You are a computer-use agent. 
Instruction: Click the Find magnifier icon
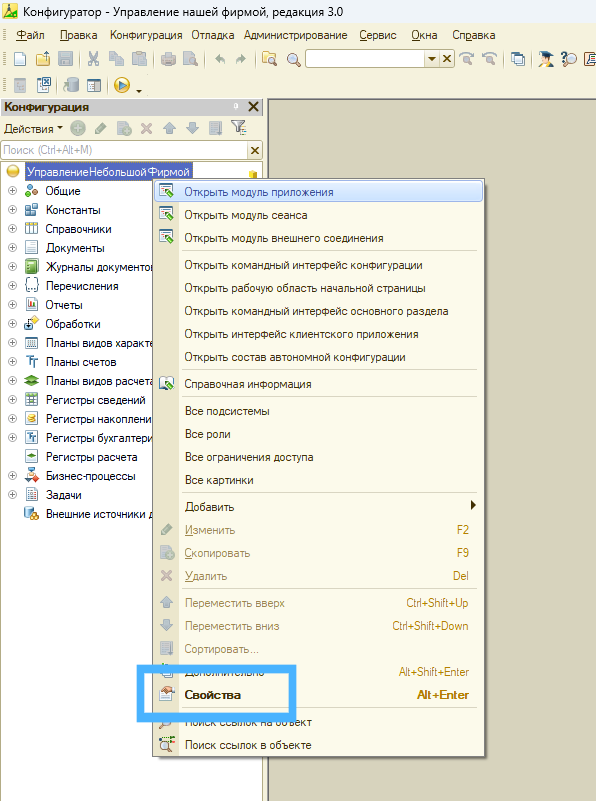[x=294, y=60]
